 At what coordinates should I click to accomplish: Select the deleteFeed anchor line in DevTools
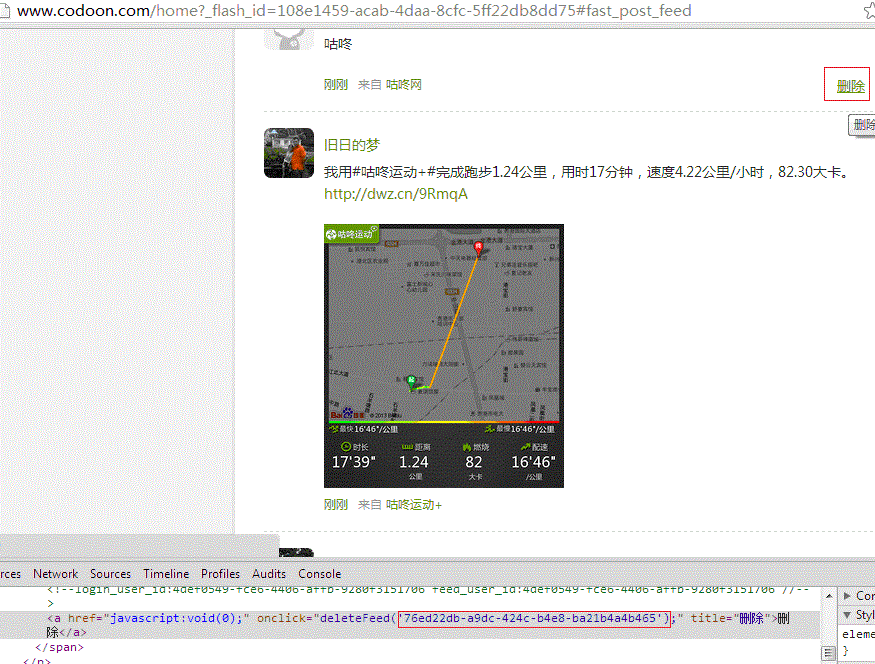tap(410, 625)
